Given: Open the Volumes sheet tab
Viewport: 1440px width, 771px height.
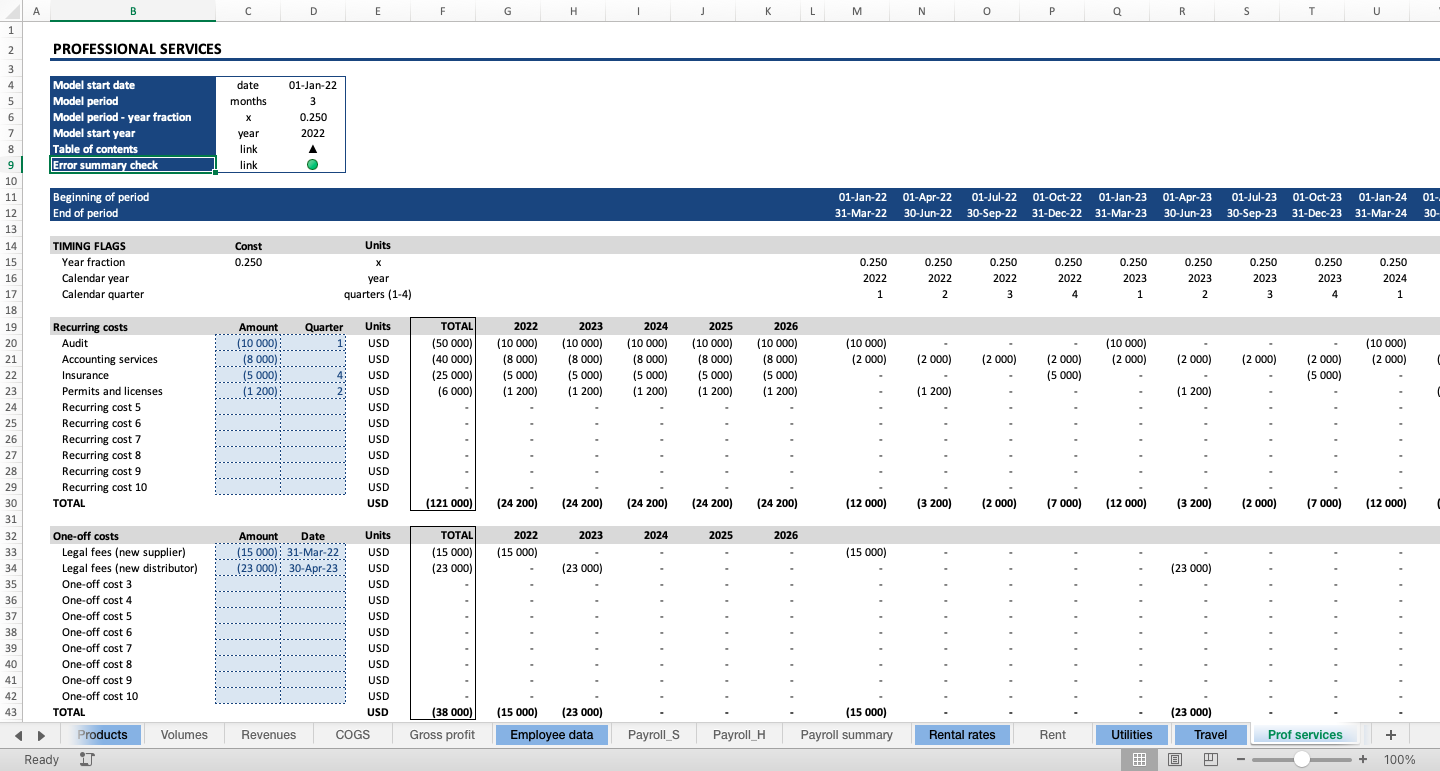Looking at the screenshot, I should coord(184,735).
